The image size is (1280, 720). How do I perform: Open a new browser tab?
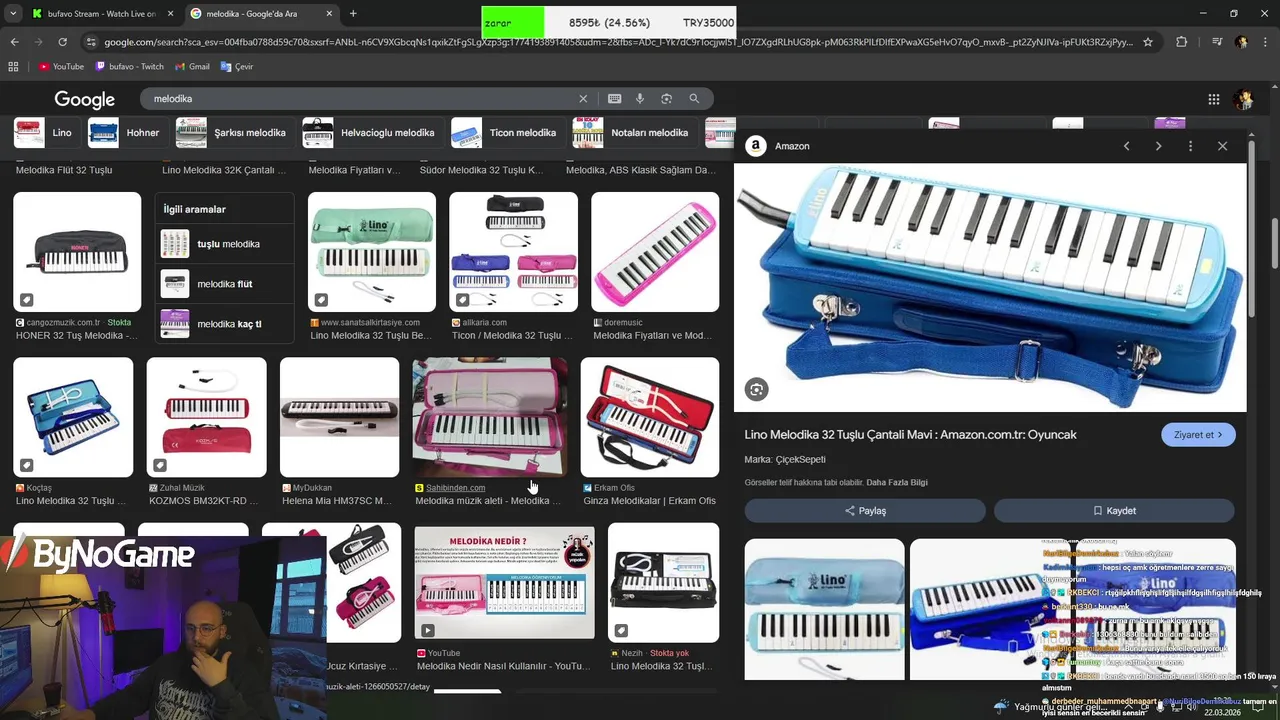(353, 13)
